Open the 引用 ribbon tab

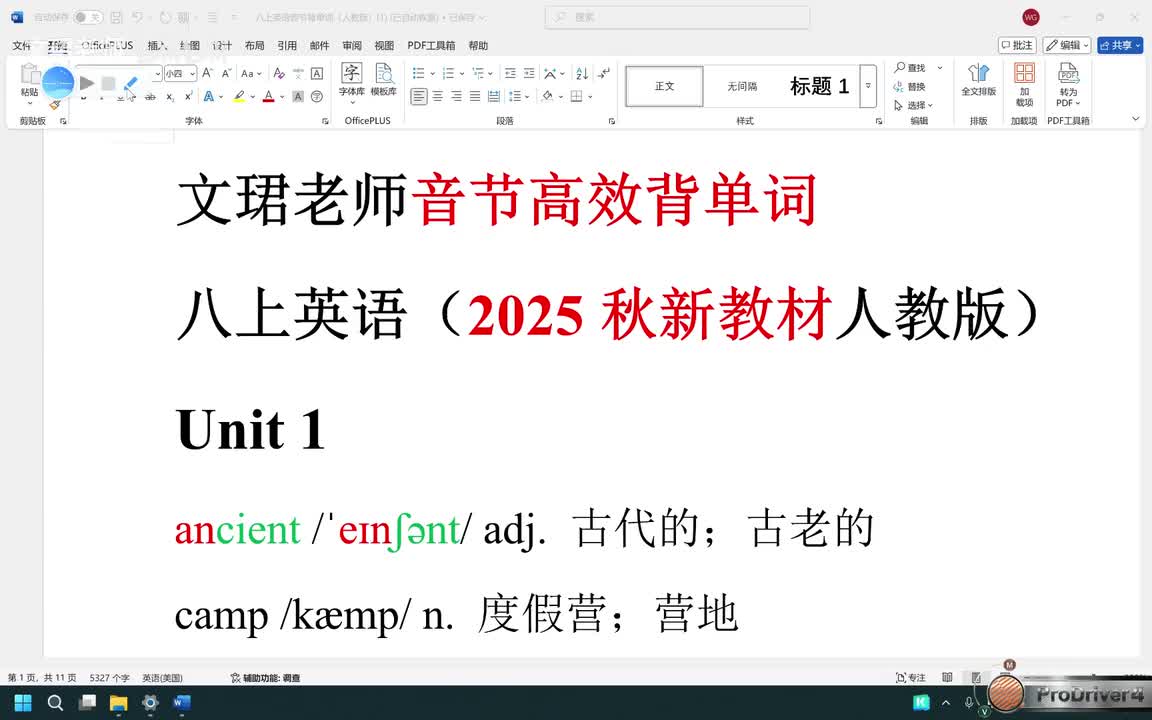[287, 46]
